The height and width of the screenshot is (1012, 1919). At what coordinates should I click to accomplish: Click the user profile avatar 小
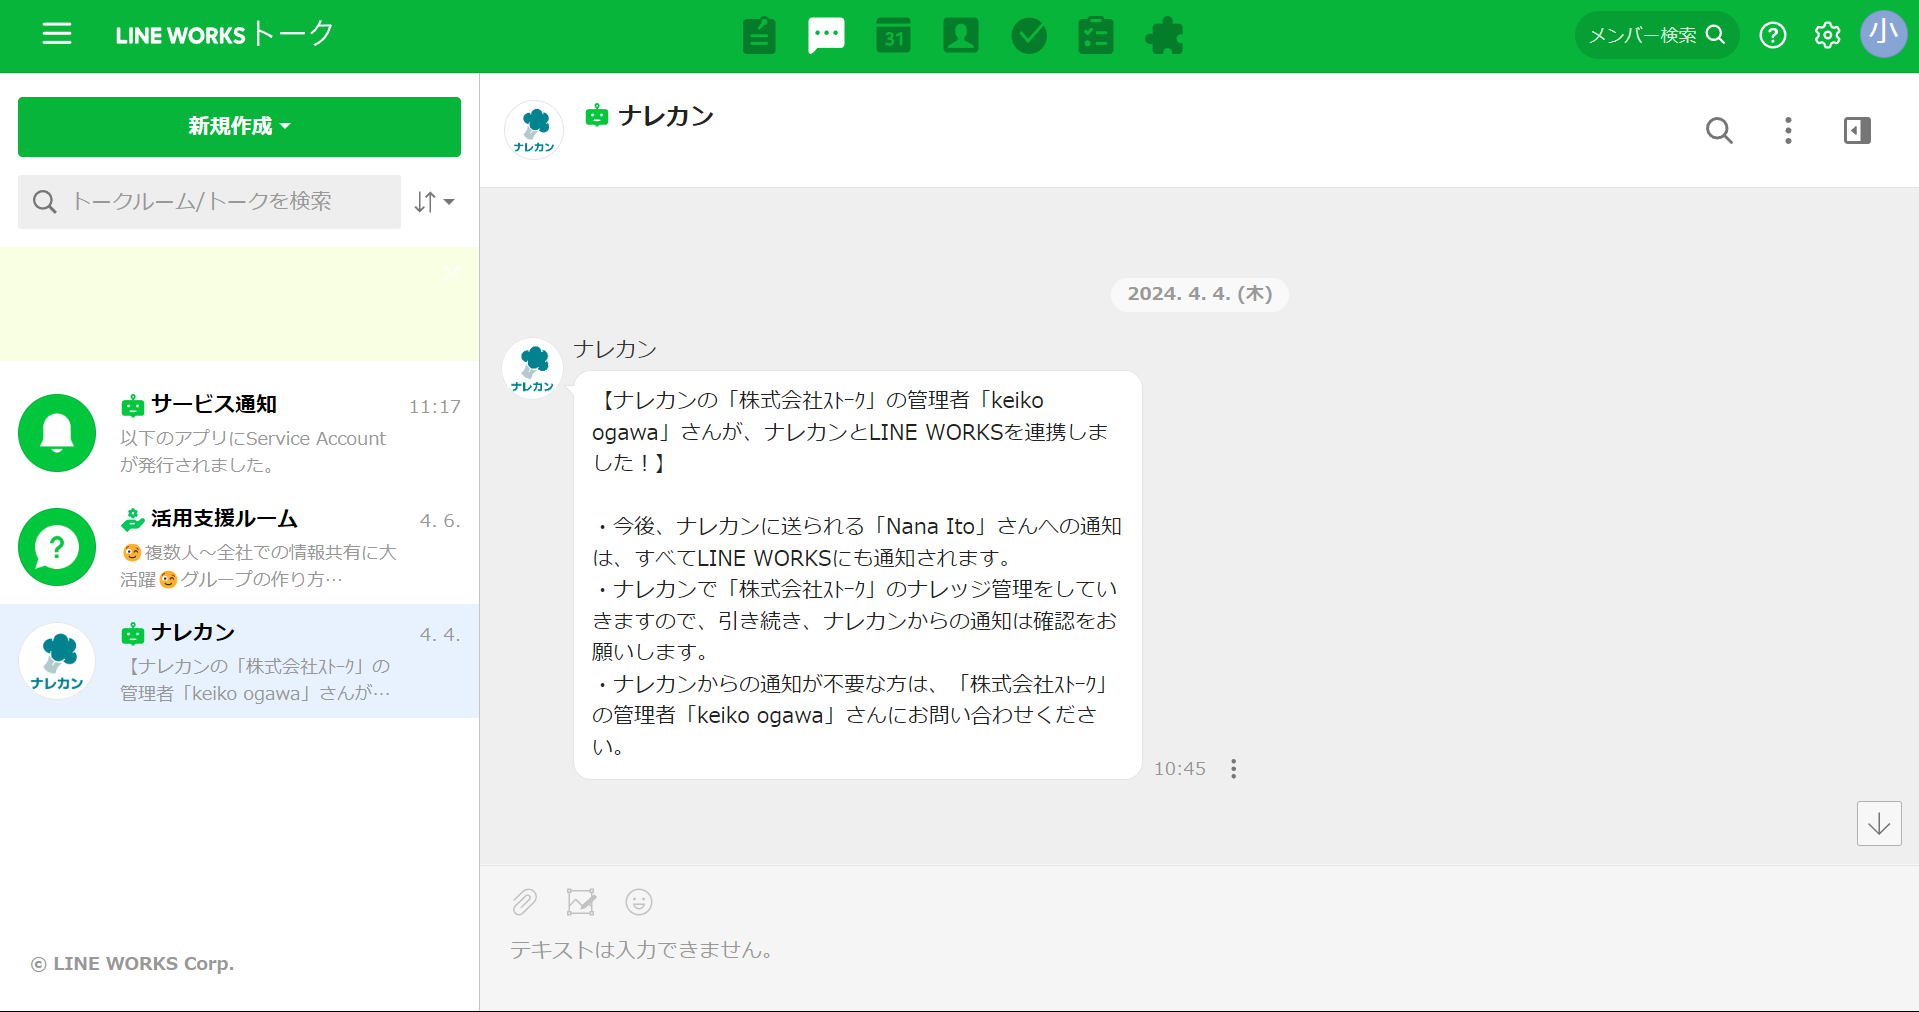(1884, 34)
